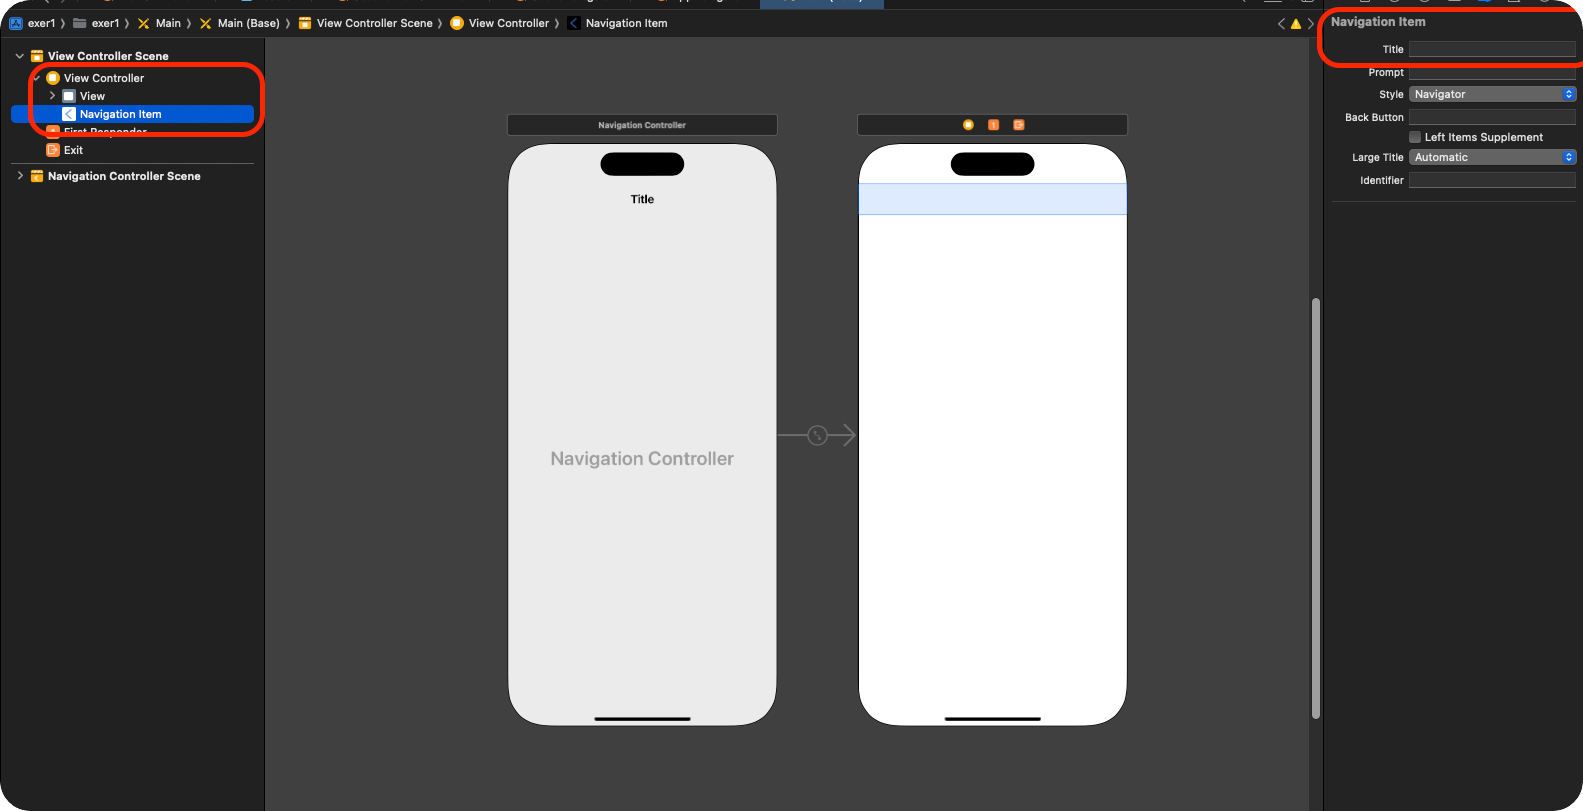Collapse the View Controller outline row
1583x811 pixels.
[x=37, y=78]
